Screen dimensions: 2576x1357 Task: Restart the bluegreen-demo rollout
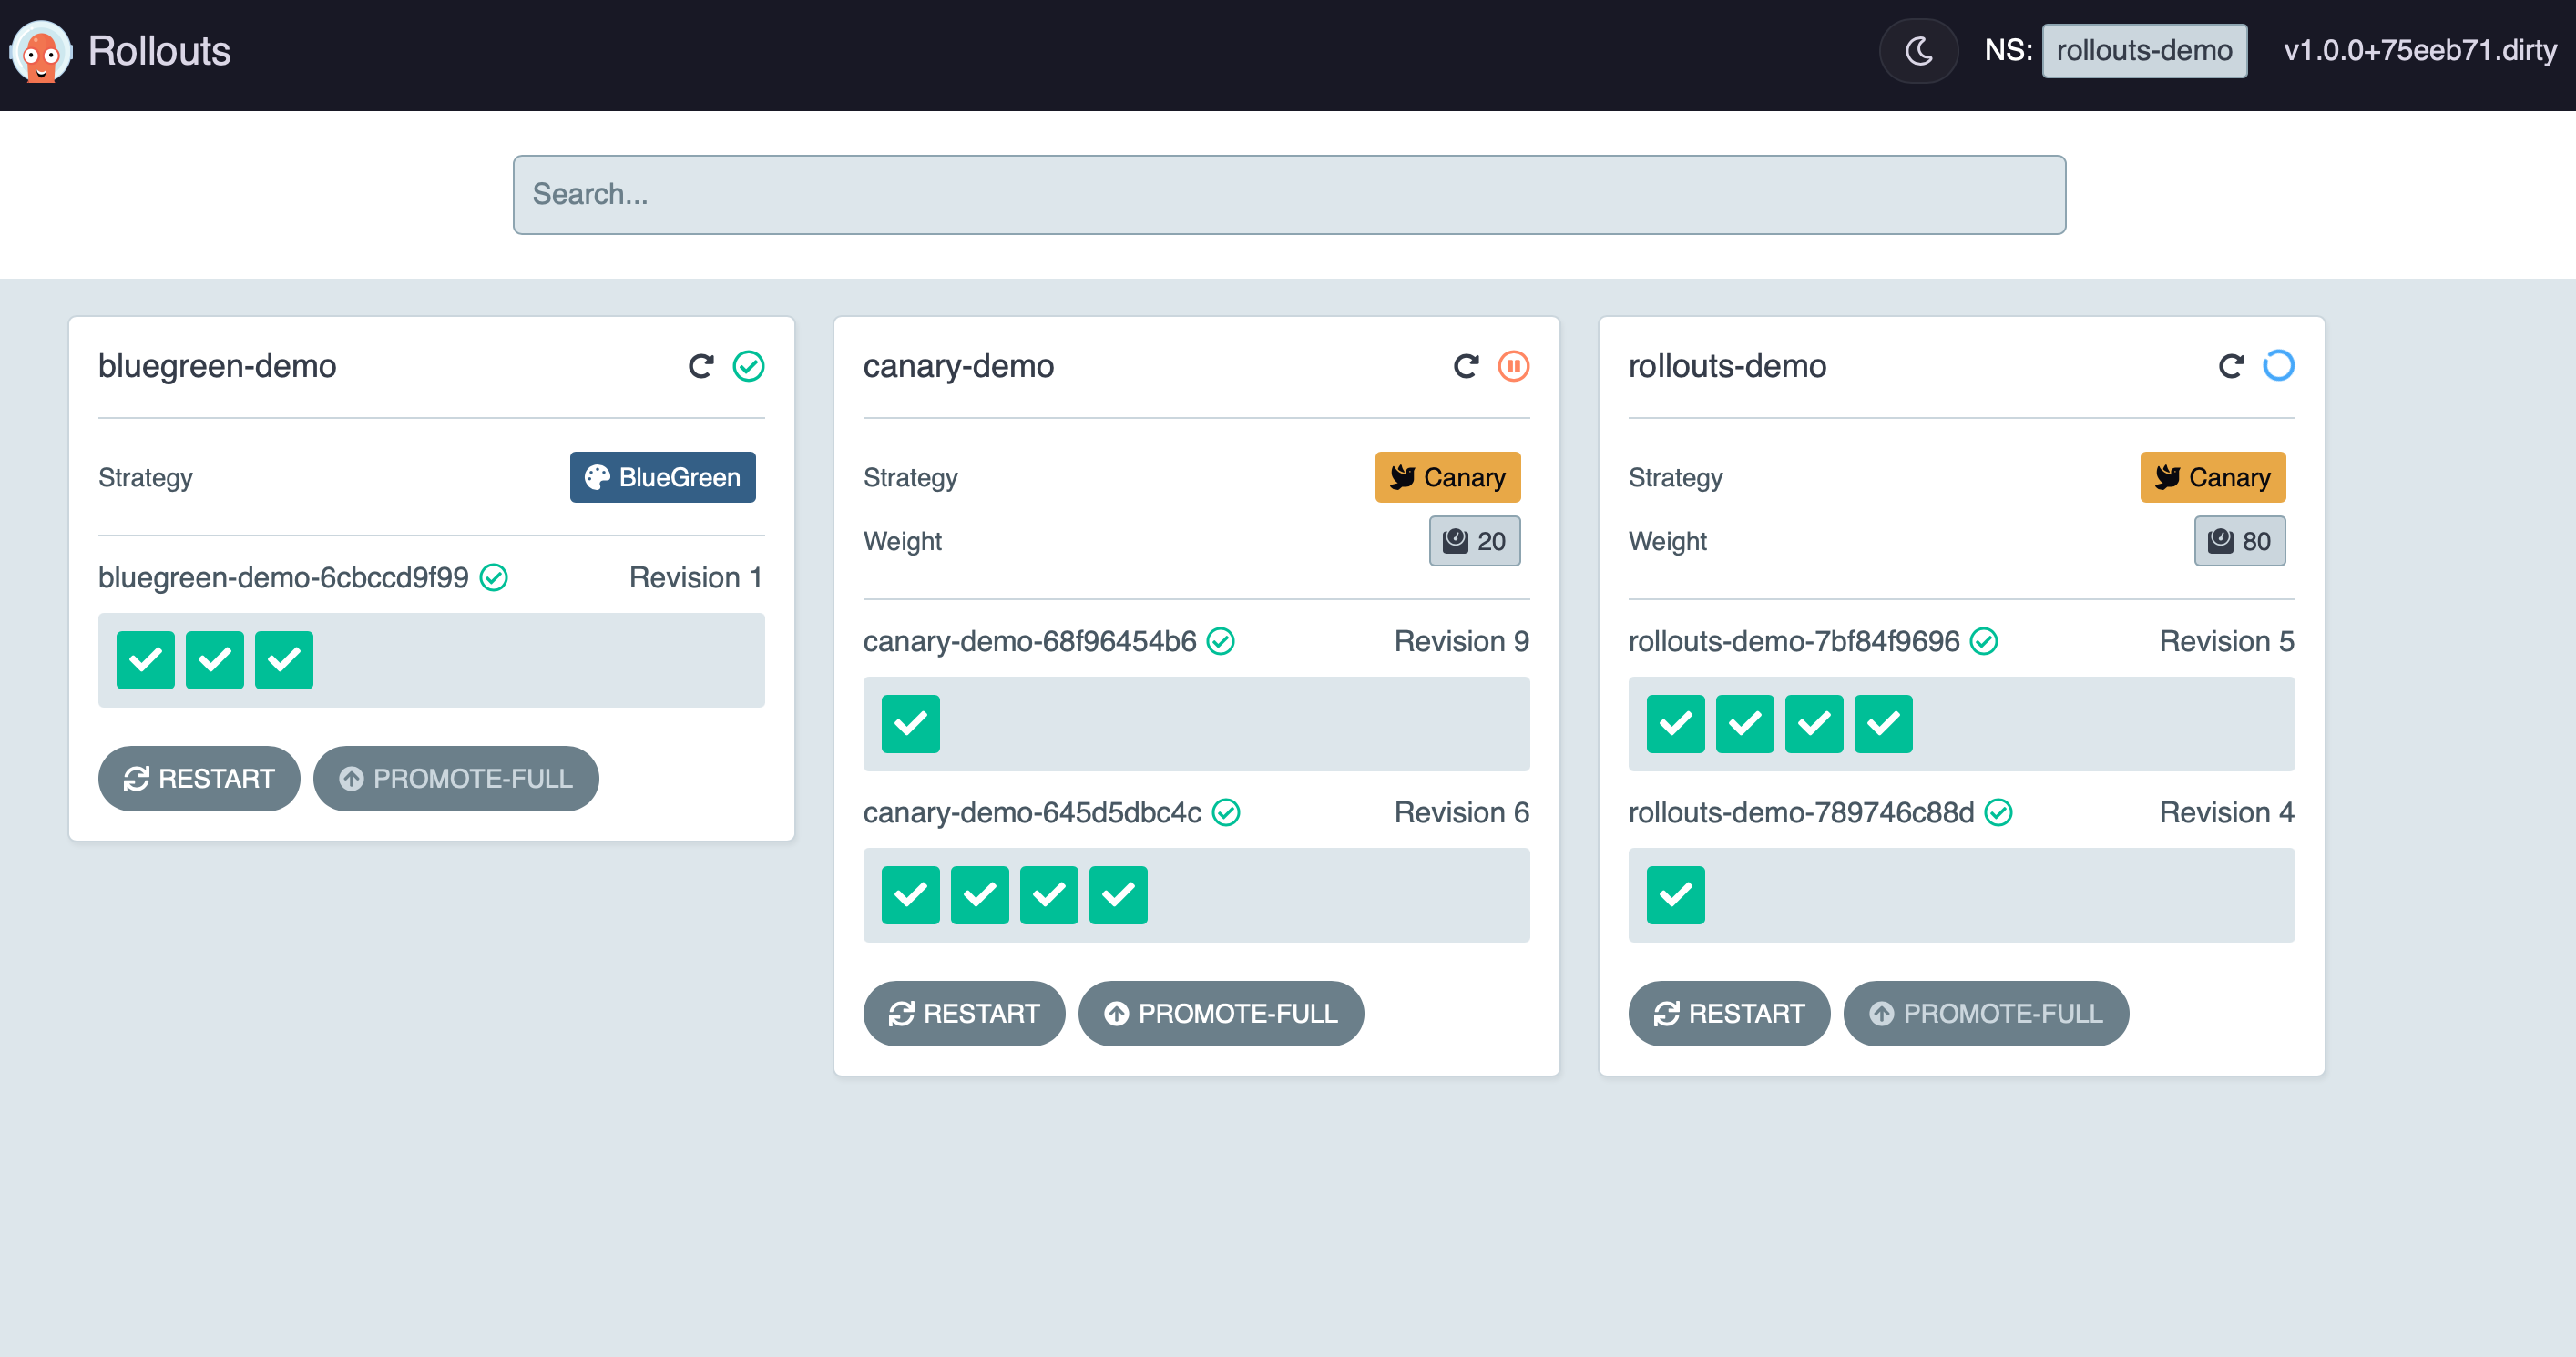[x=199, y=779]
